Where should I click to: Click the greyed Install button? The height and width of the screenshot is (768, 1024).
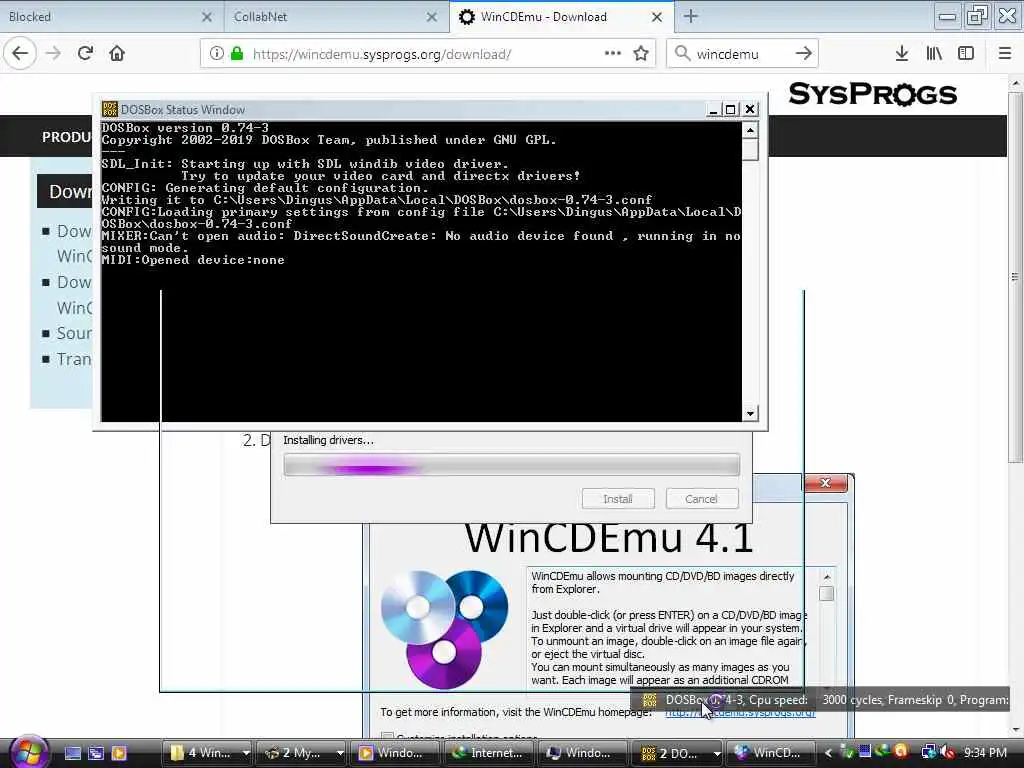click(x=618, y=499)
